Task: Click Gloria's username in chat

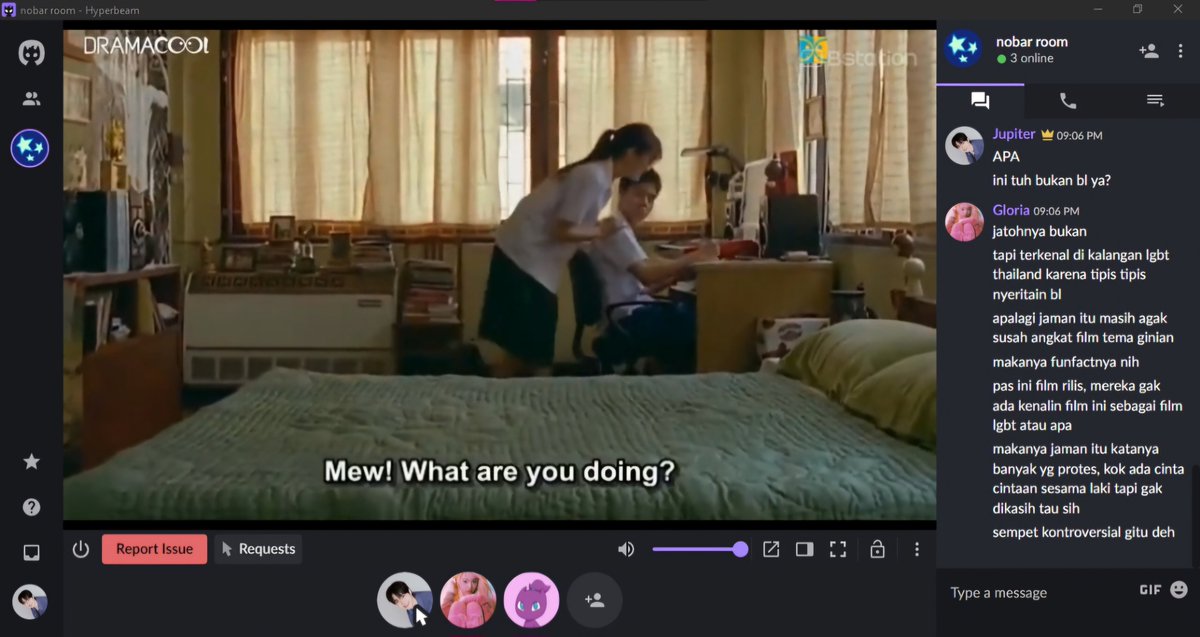Action: pyautogui.click(x=1011, y=211)
